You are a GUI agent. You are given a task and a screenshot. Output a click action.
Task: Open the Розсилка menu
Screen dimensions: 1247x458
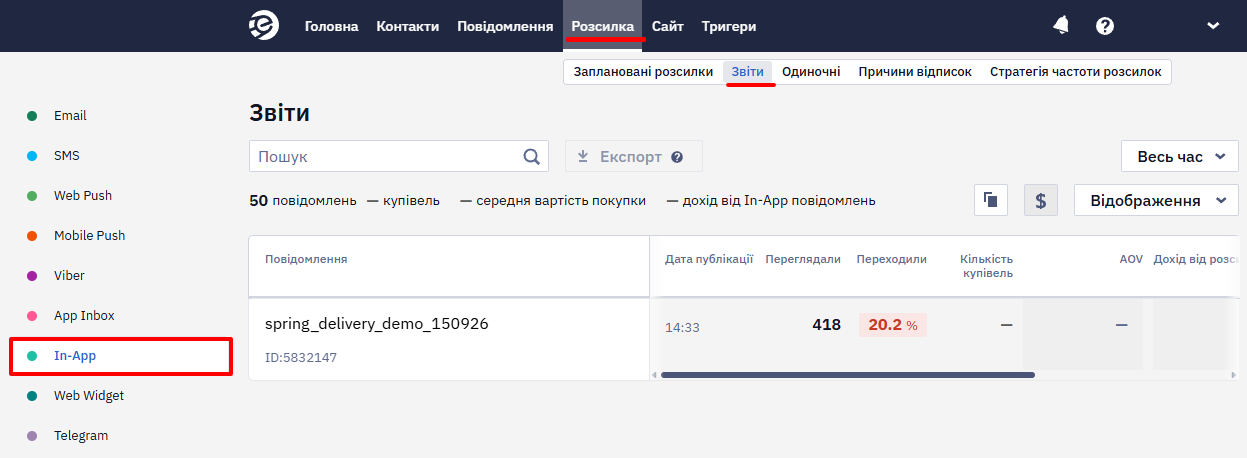[603, 26]
